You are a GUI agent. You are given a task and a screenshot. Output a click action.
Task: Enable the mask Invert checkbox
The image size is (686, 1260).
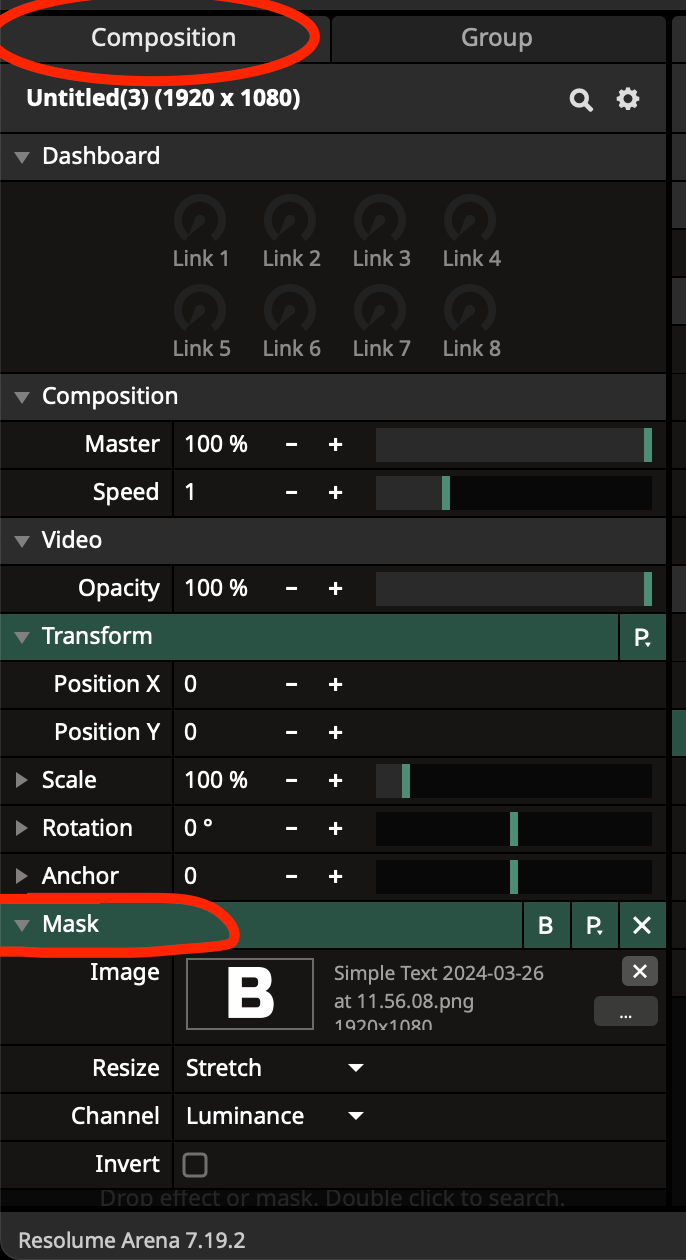coord(195,1164)
